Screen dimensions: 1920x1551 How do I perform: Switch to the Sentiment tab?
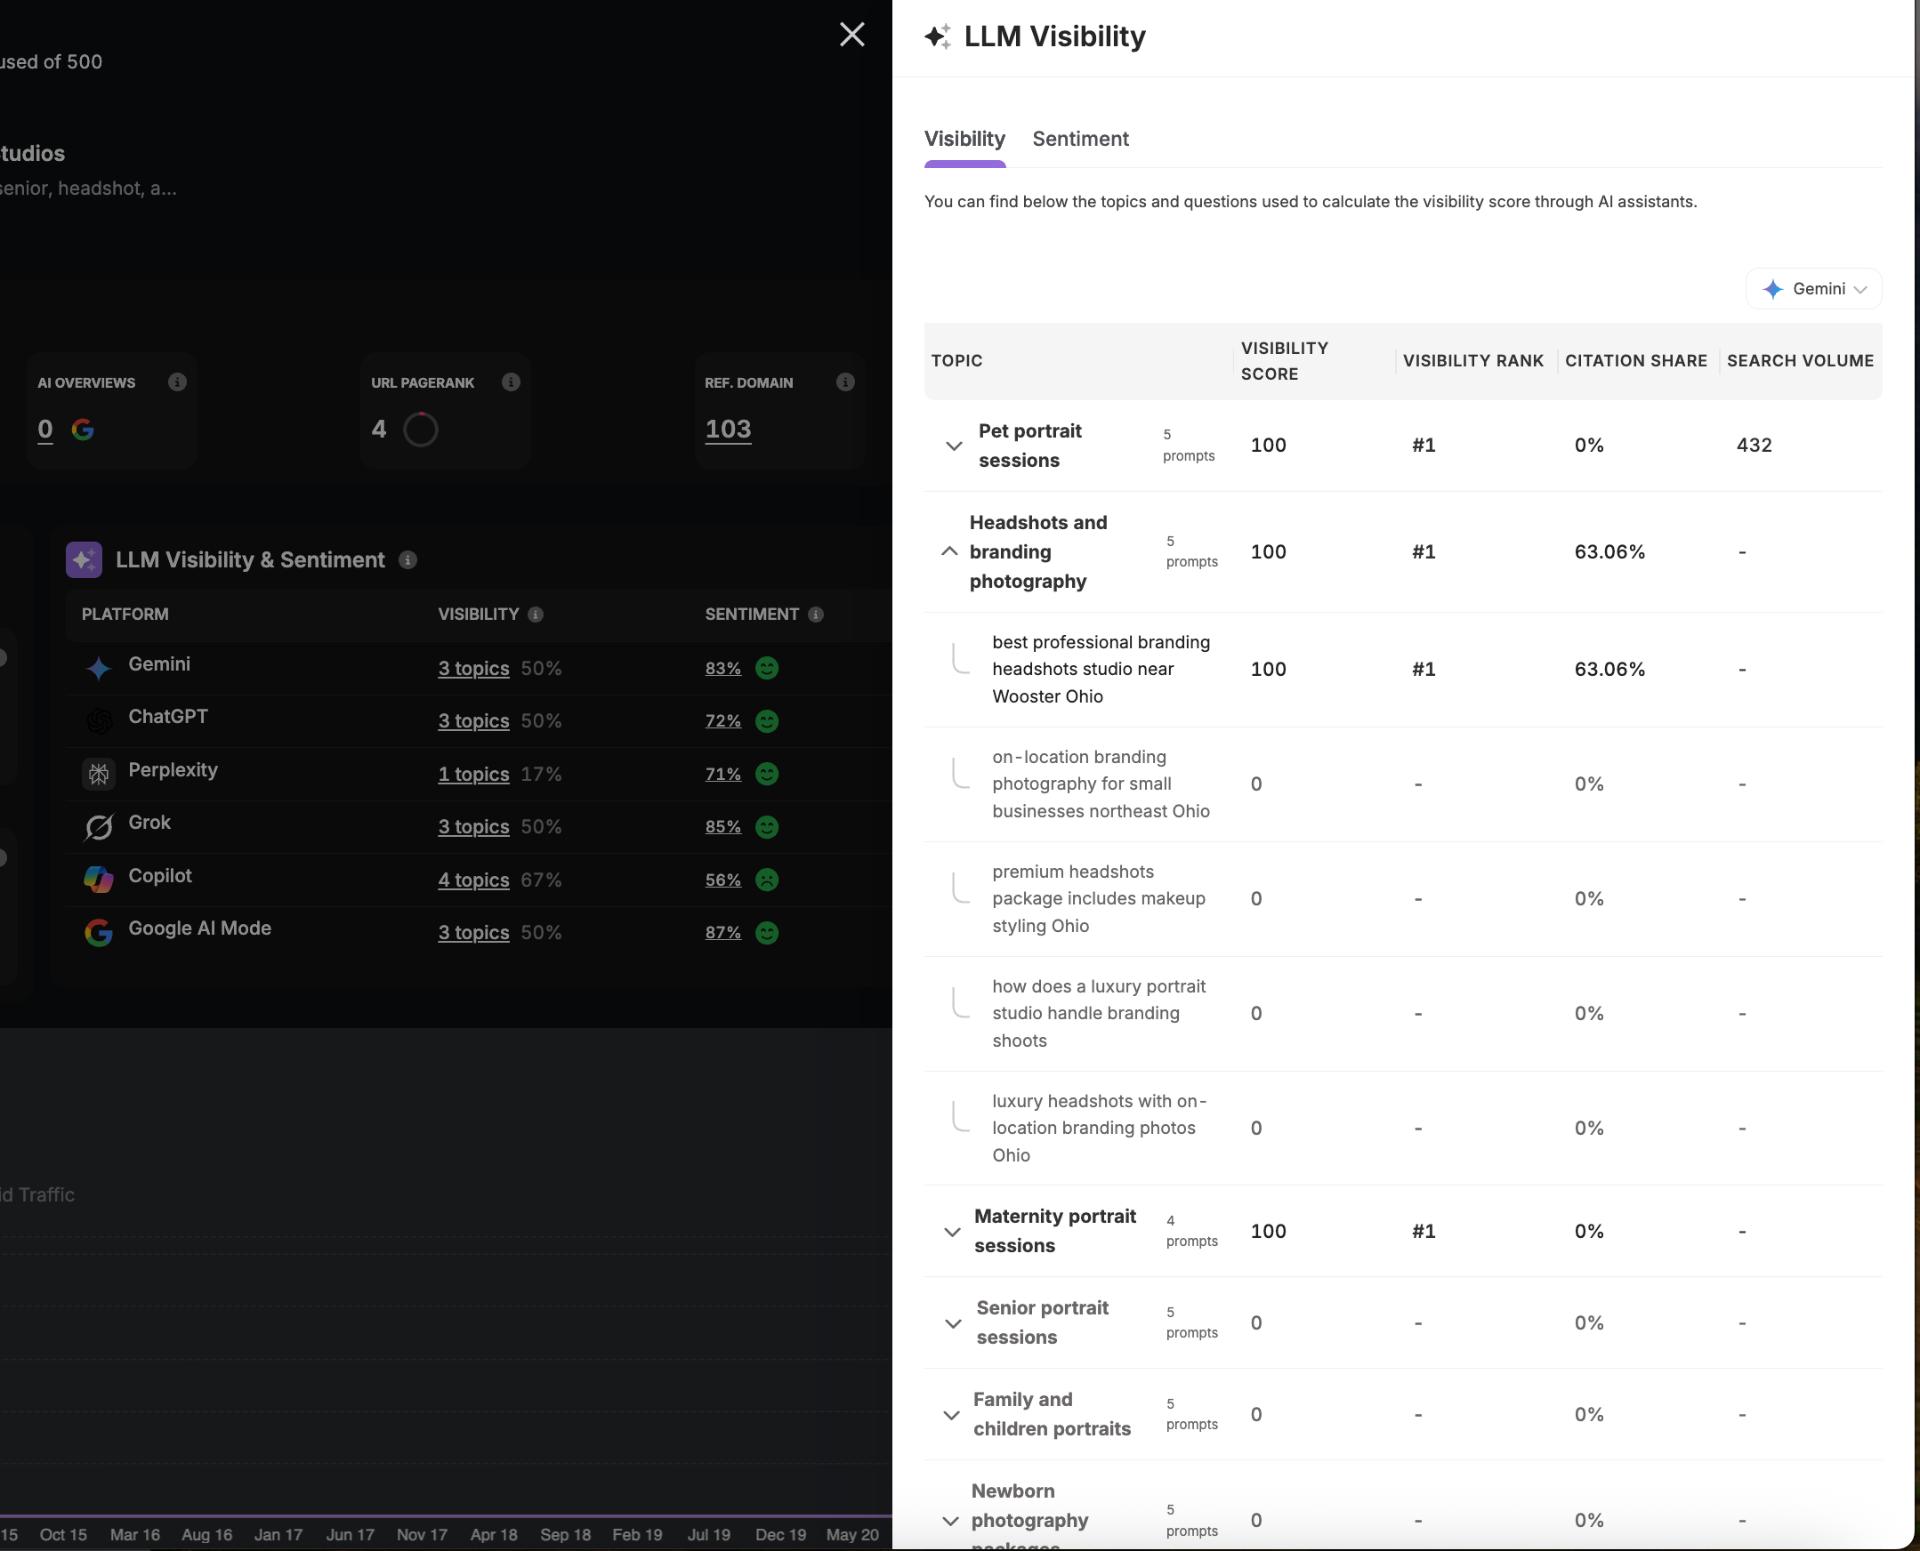(x=1081, y=139)
